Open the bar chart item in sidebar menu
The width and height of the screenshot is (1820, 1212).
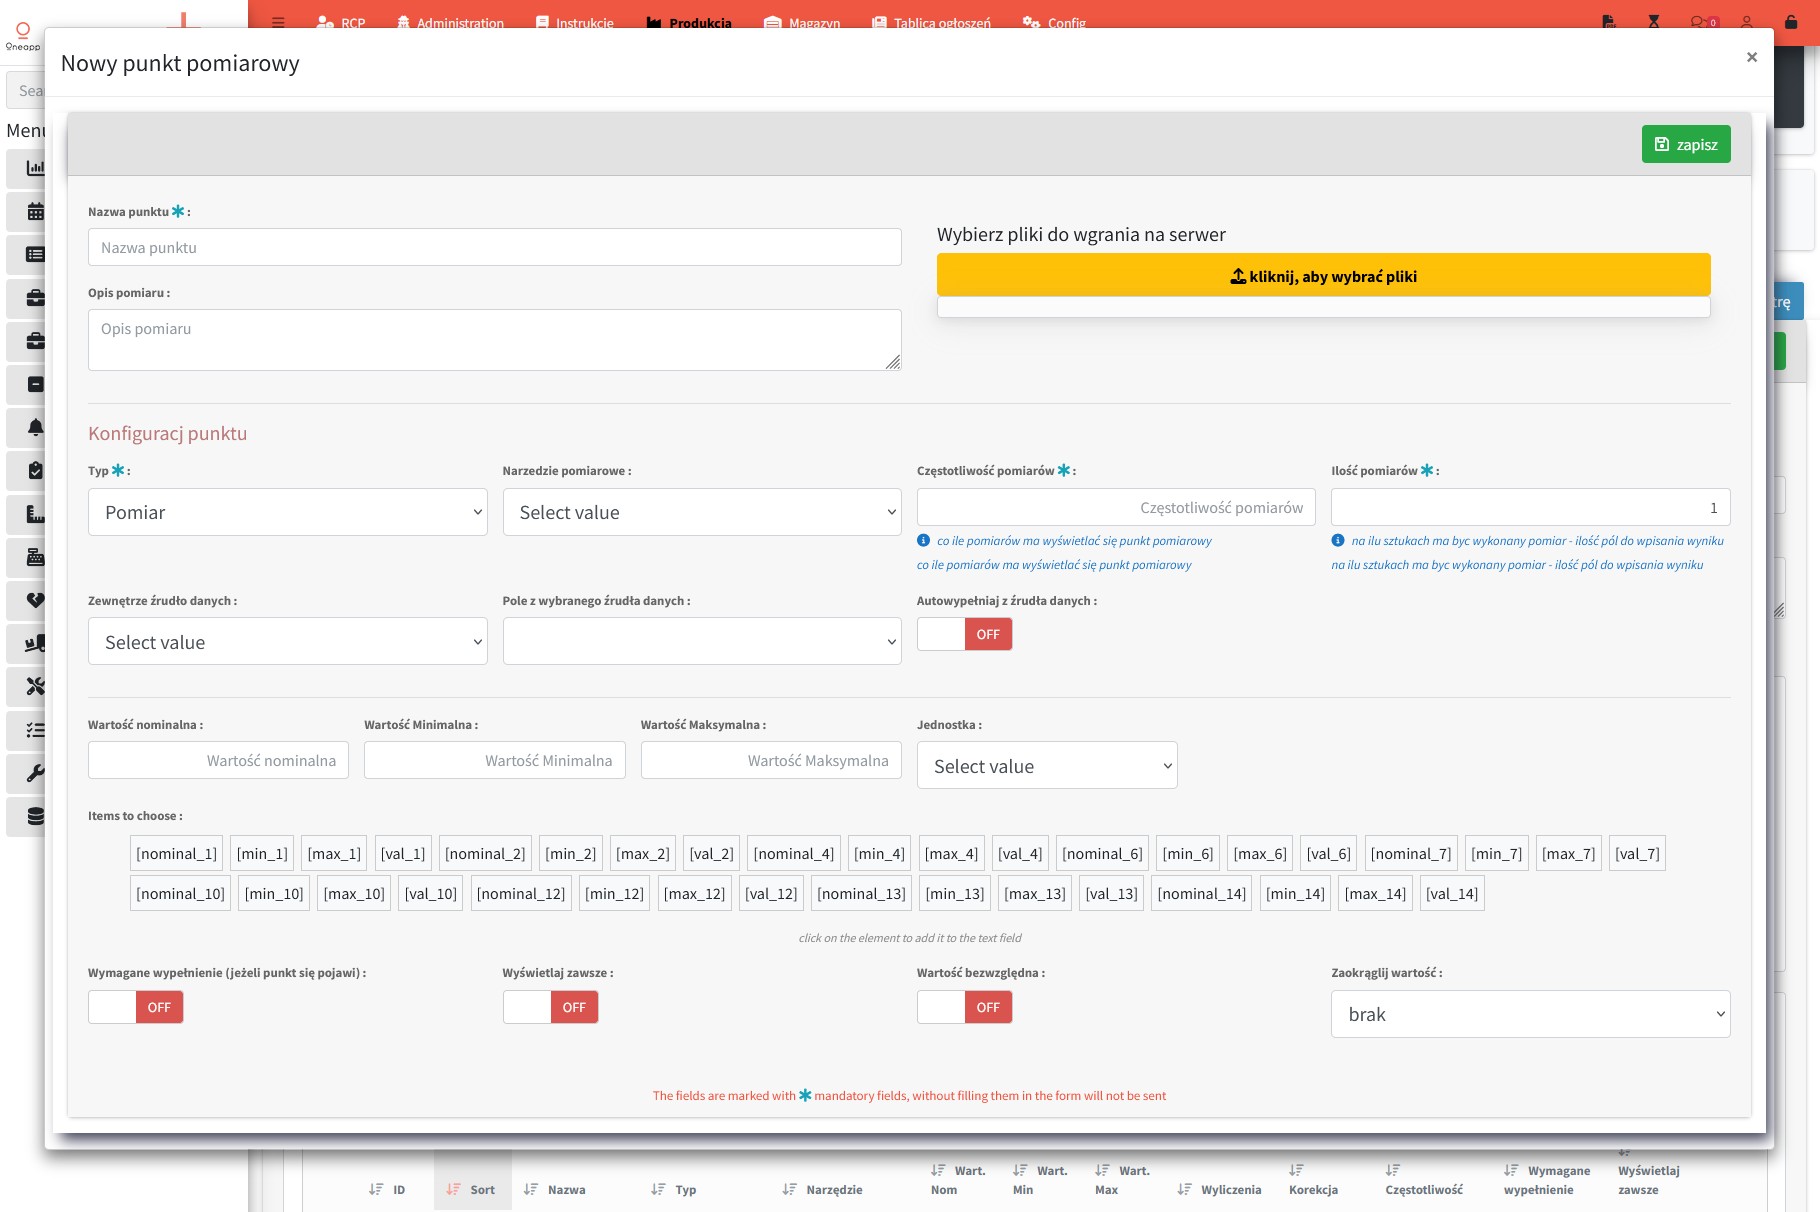click(x=35, y=168)
